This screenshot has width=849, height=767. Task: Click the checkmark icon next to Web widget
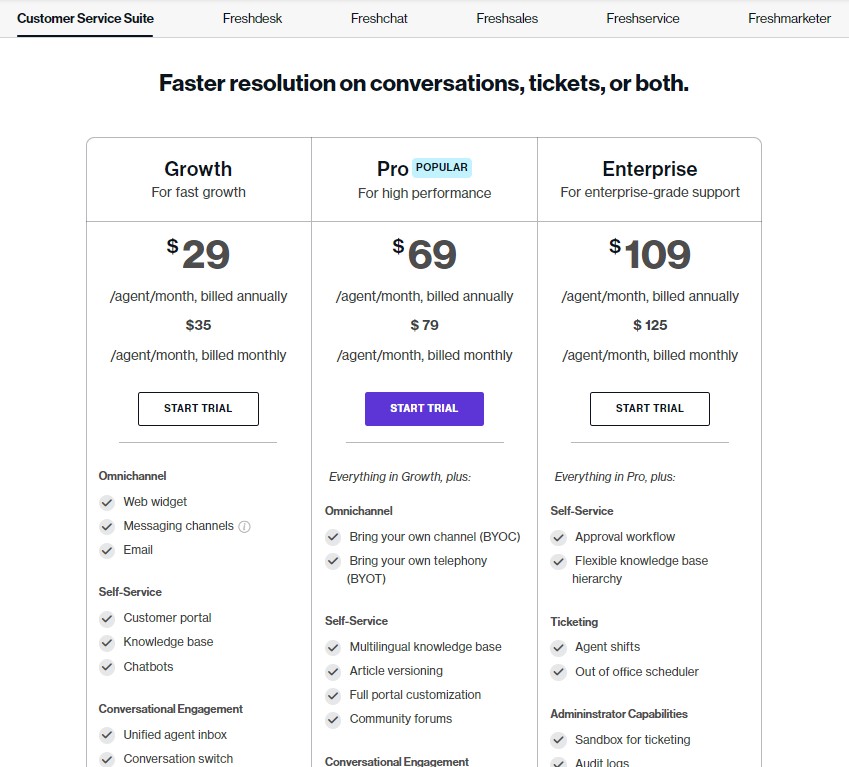click(x=107, y=502)
